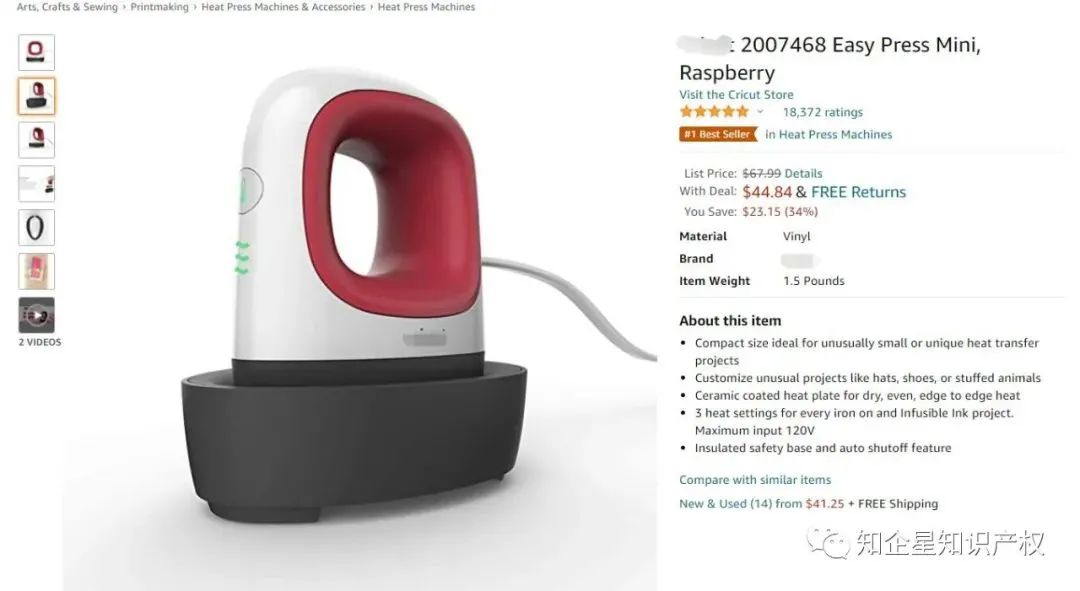Select the third product thumbnail image

click(37, 140)
